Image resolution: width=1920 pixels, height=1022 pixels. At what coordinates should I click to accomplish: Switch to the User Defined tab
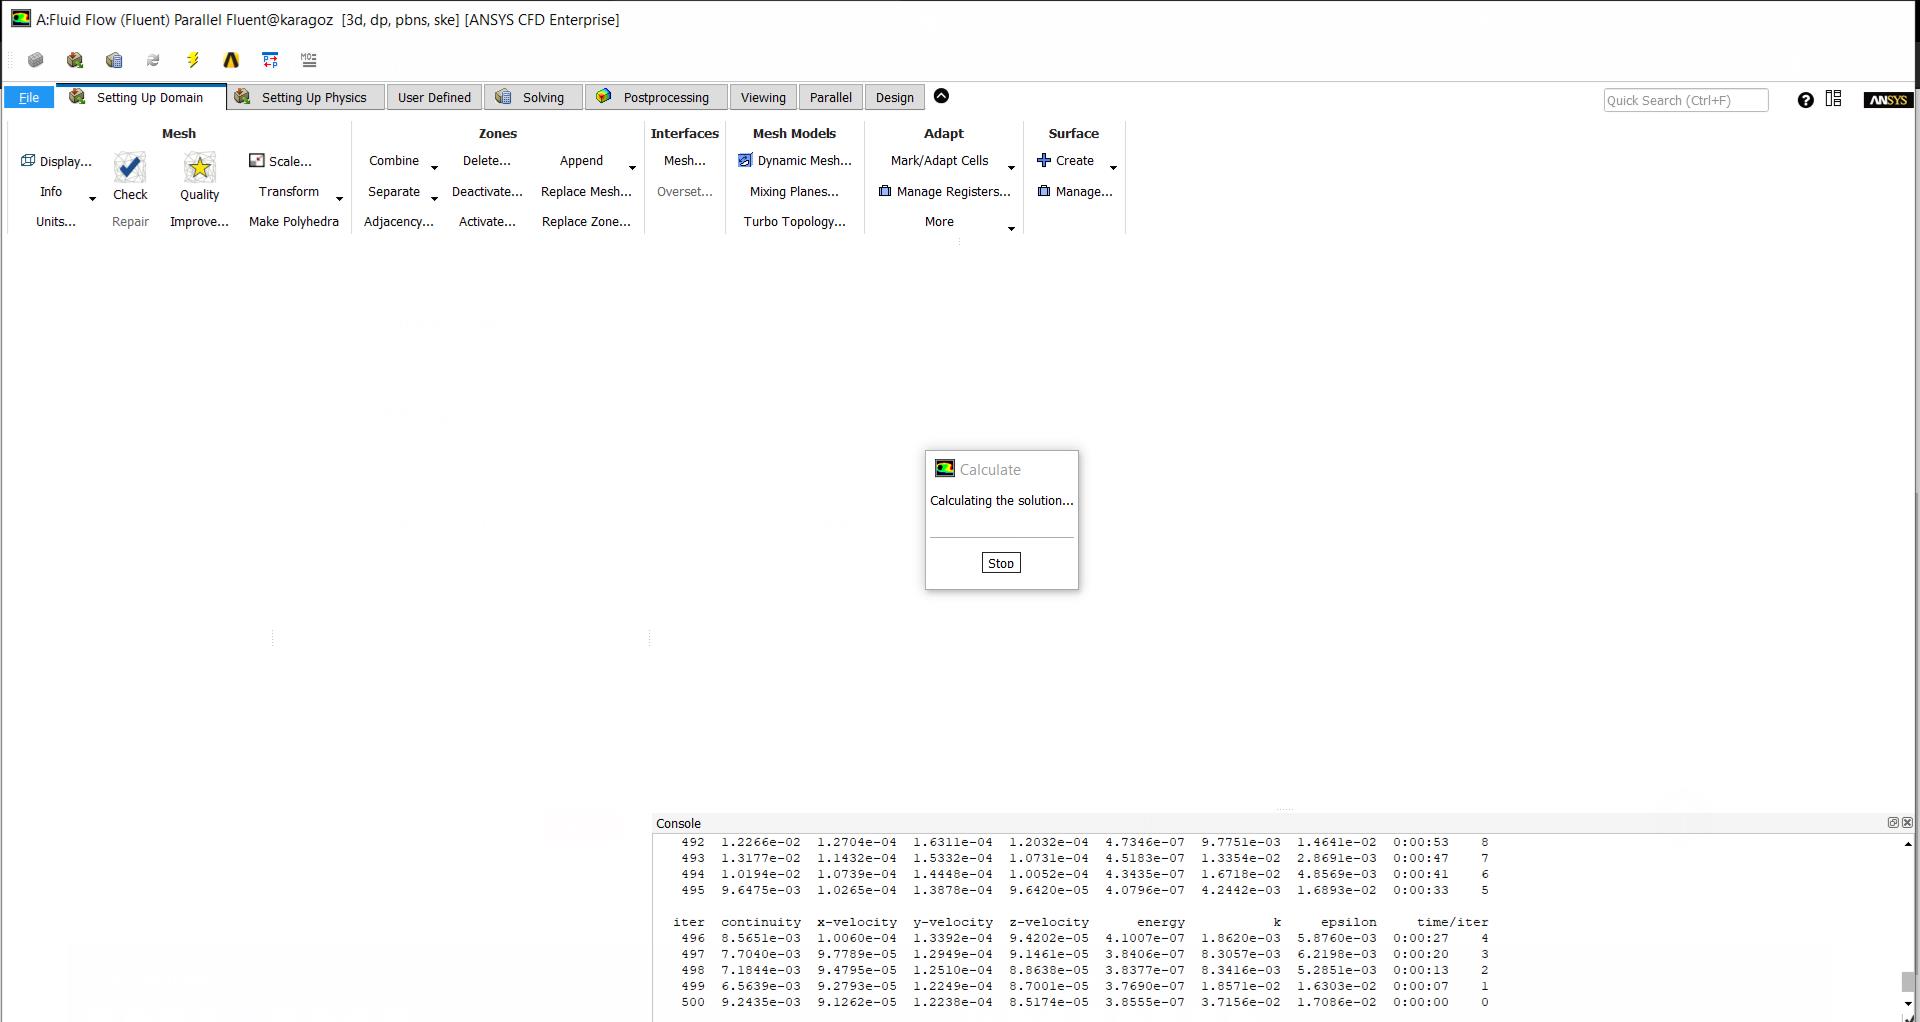click(434, 97)
